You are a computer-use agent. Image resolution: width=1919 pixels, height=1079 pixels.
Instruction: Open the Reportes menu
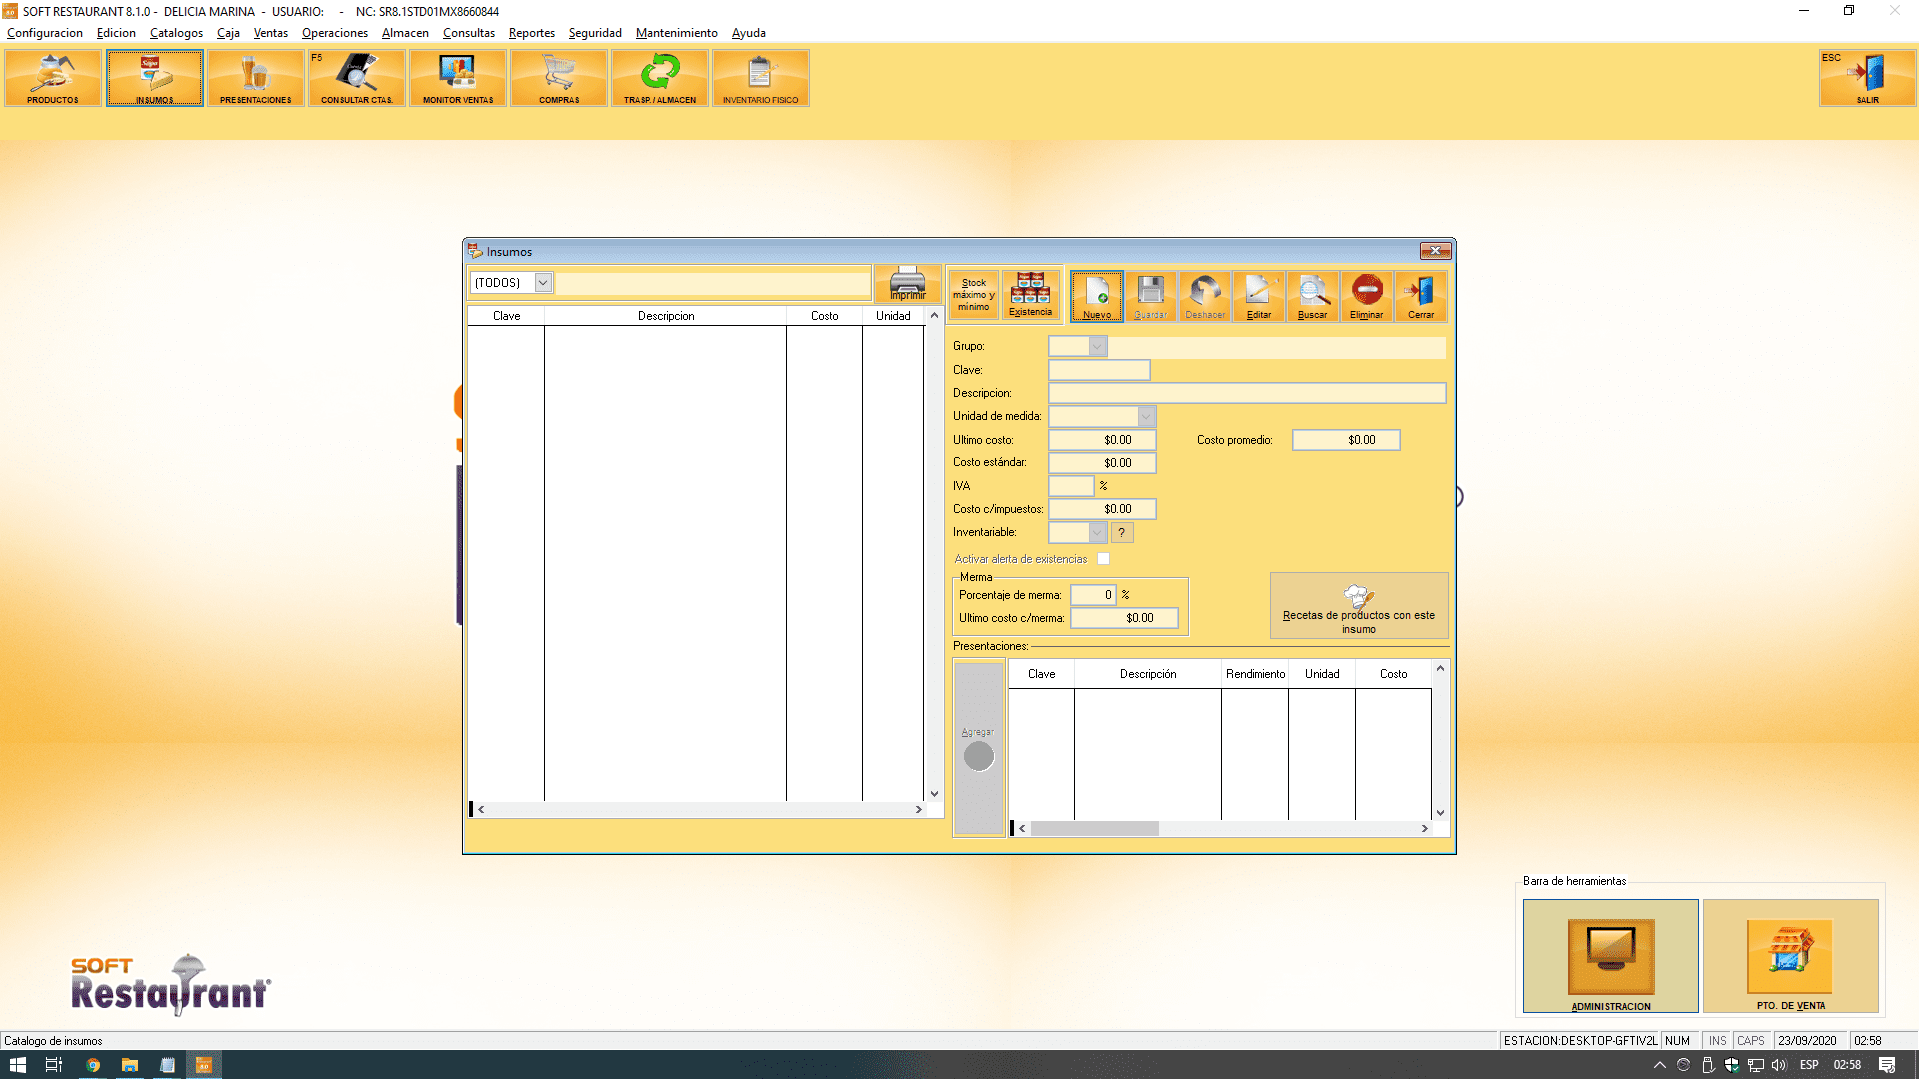(531, 33)
